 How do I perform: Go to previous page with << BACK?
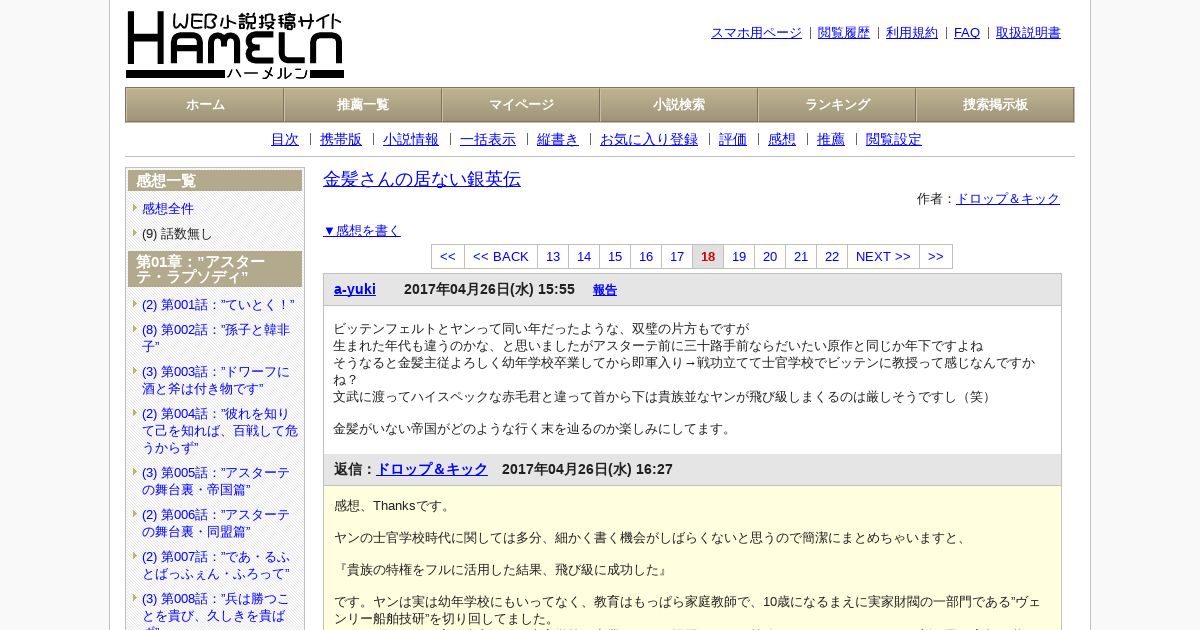(501, 257)
